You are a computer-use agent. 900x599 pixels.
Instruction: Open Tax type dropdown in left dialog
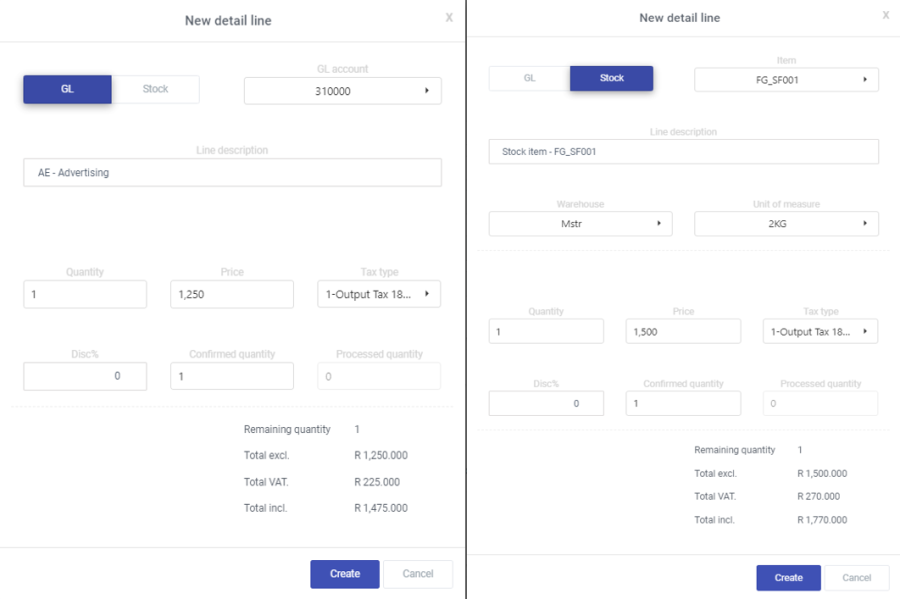coord(378,294)
